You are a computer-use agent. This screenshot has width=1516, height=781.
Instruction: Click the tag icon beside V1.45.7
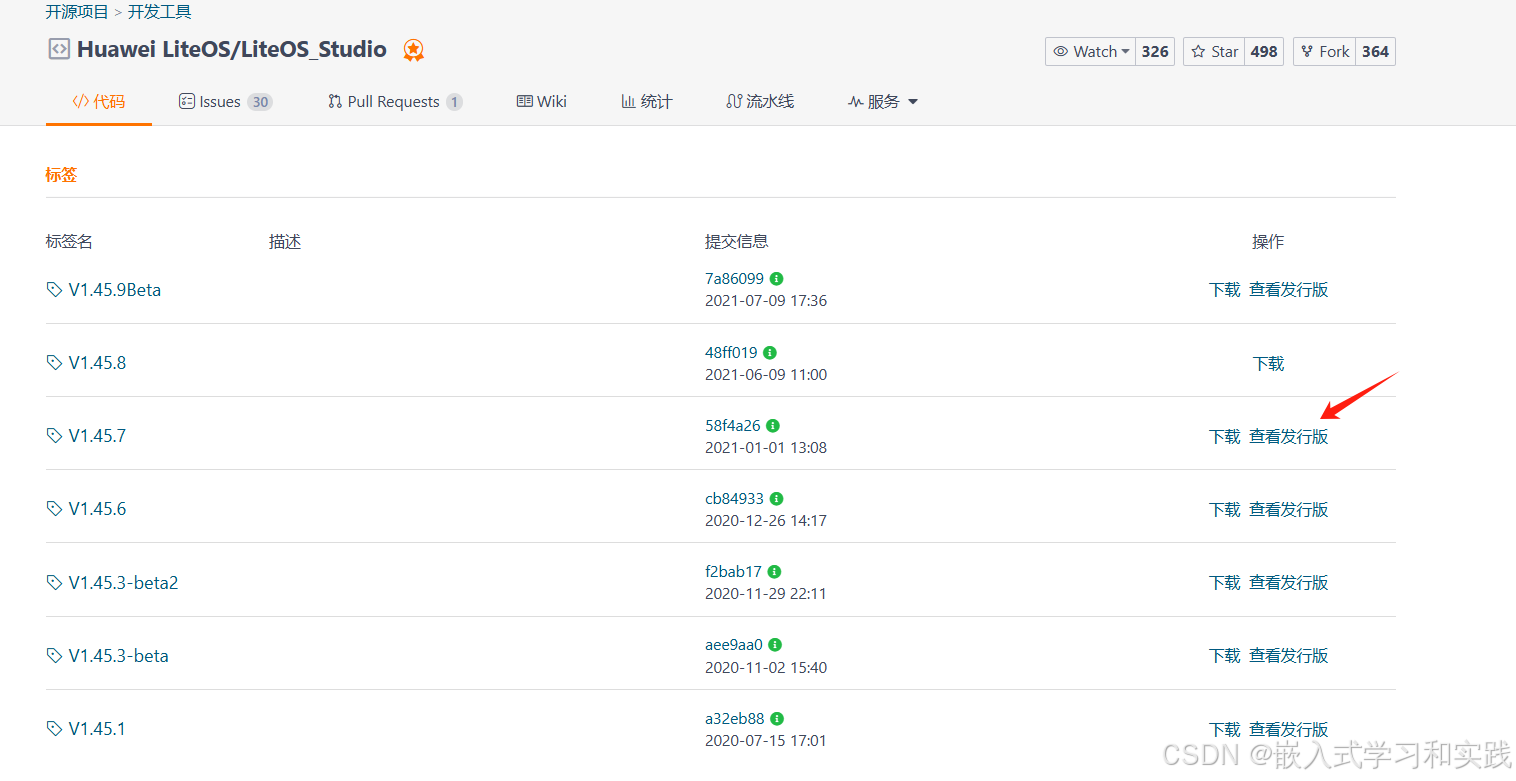54,436
